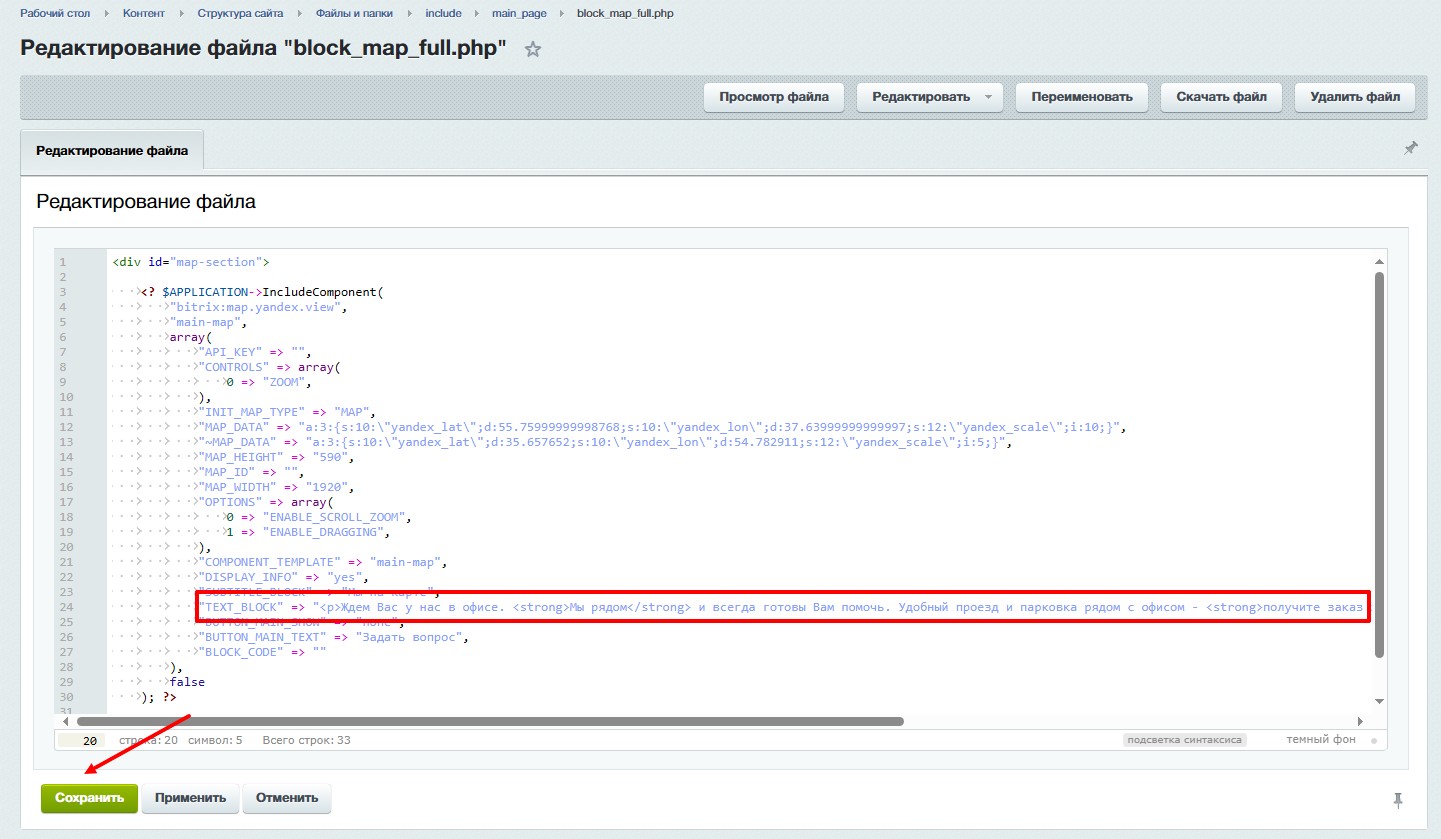
Task: Add page to favorites with star icon
Action: tap(533, 50)
